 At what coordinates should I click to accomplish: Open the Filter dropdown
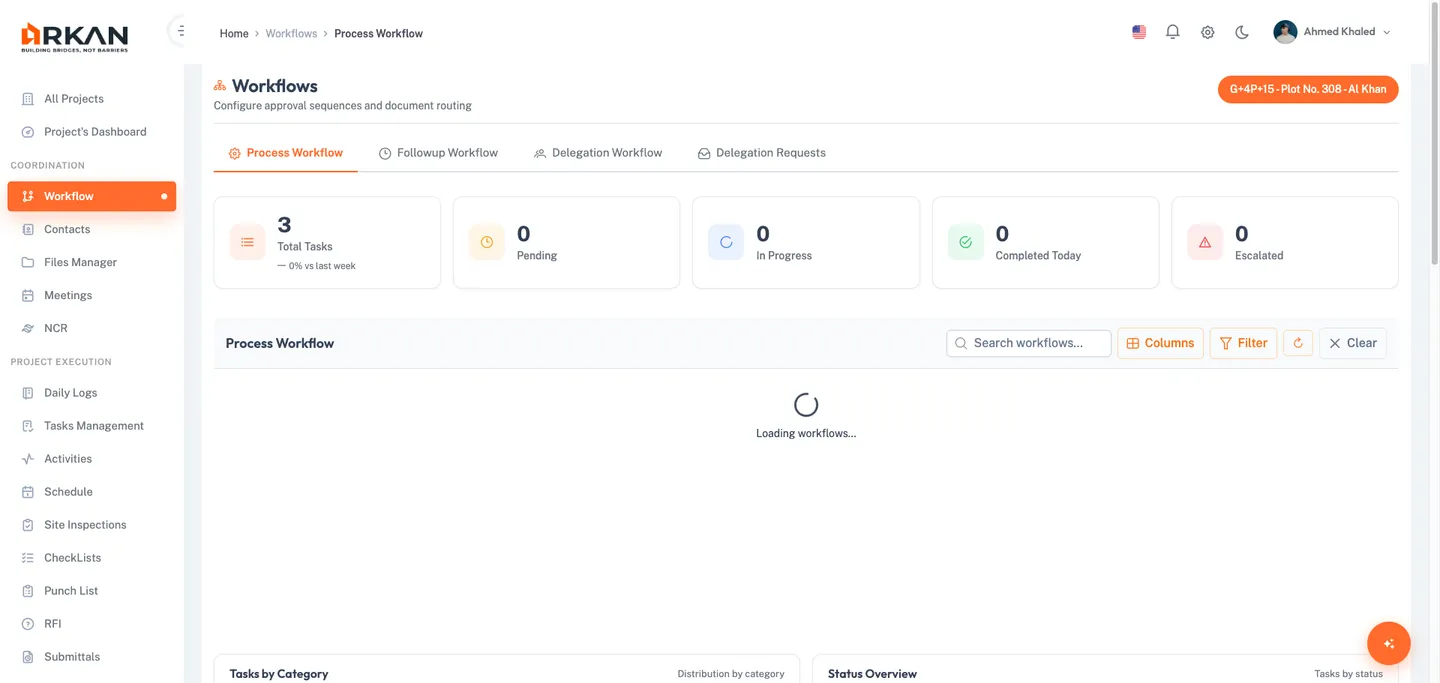(1243, 343)
